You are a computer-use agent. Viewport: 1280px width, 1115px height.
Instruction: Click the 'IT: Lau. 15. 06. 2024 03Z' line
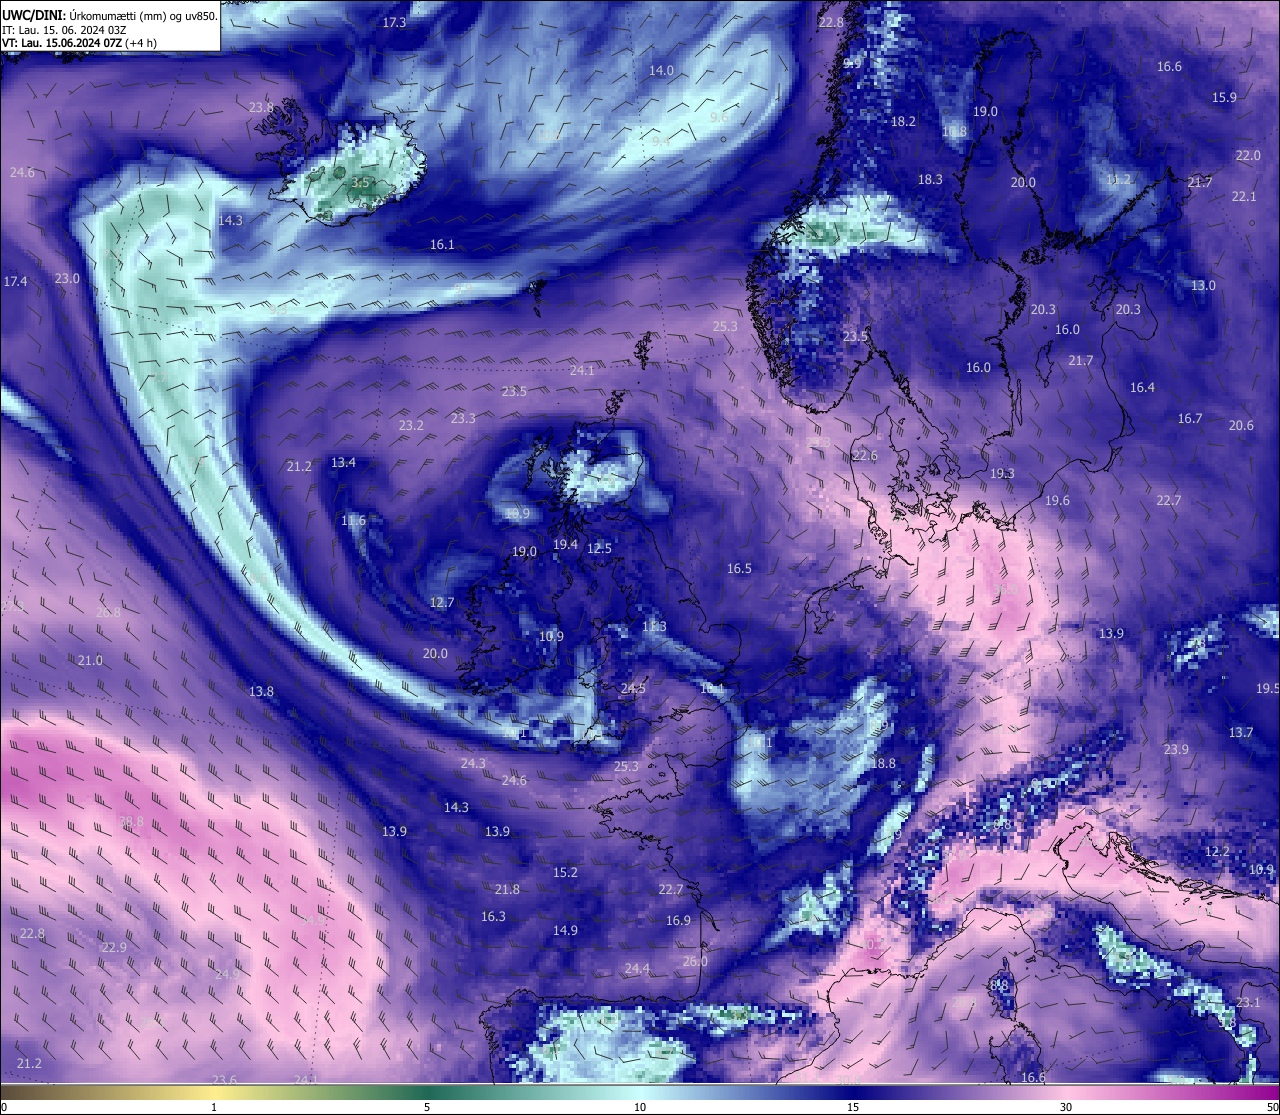click(64, 30)
